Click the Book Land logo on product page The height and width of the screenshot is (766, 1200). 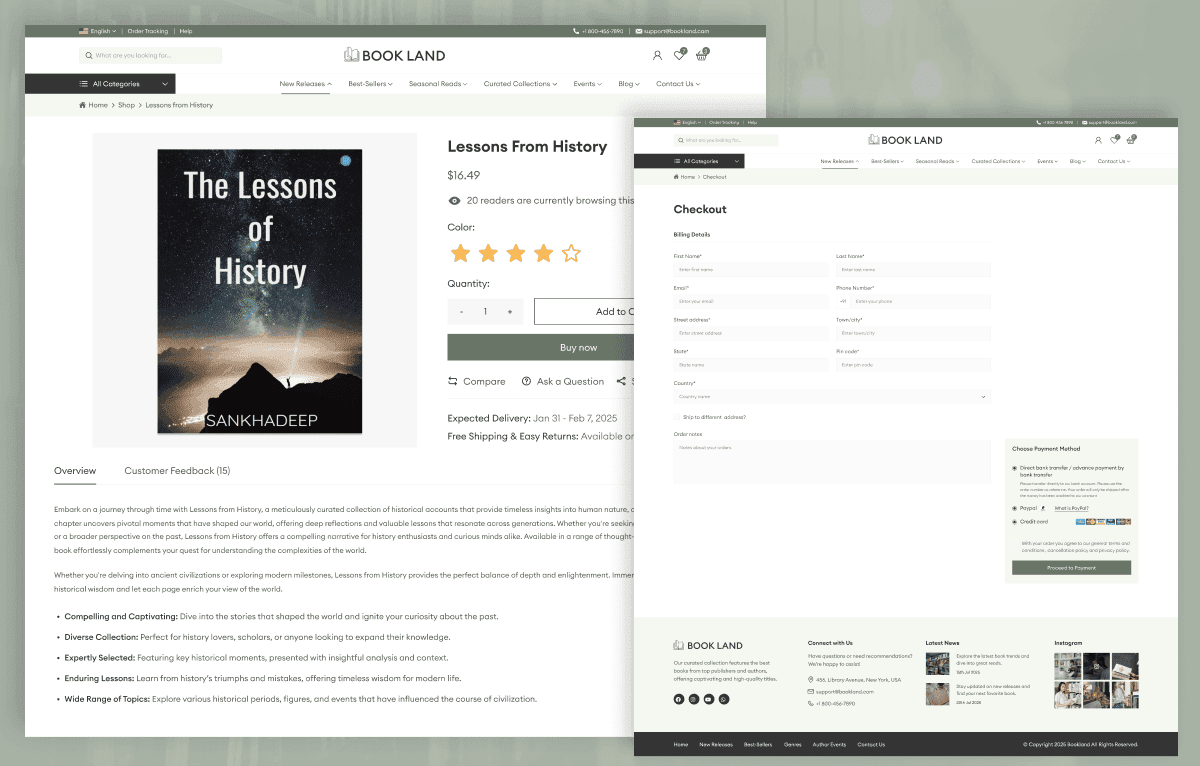click(x=394, y=55)
